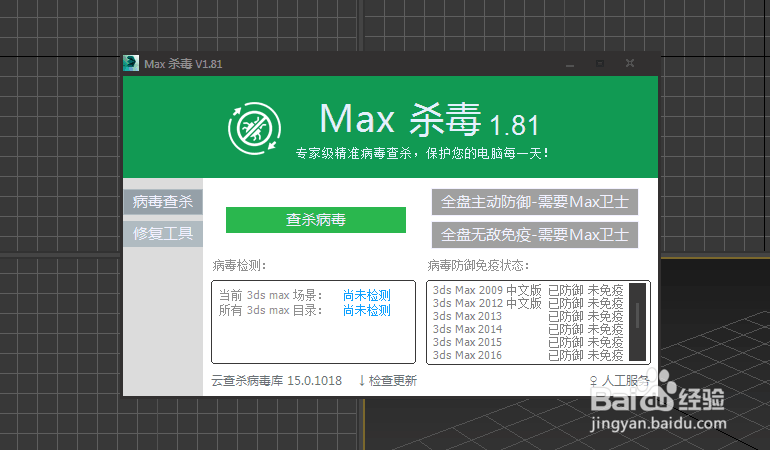
Task: Click the 病毒防御免疫状态: label
Action: [x=478, y=266]
